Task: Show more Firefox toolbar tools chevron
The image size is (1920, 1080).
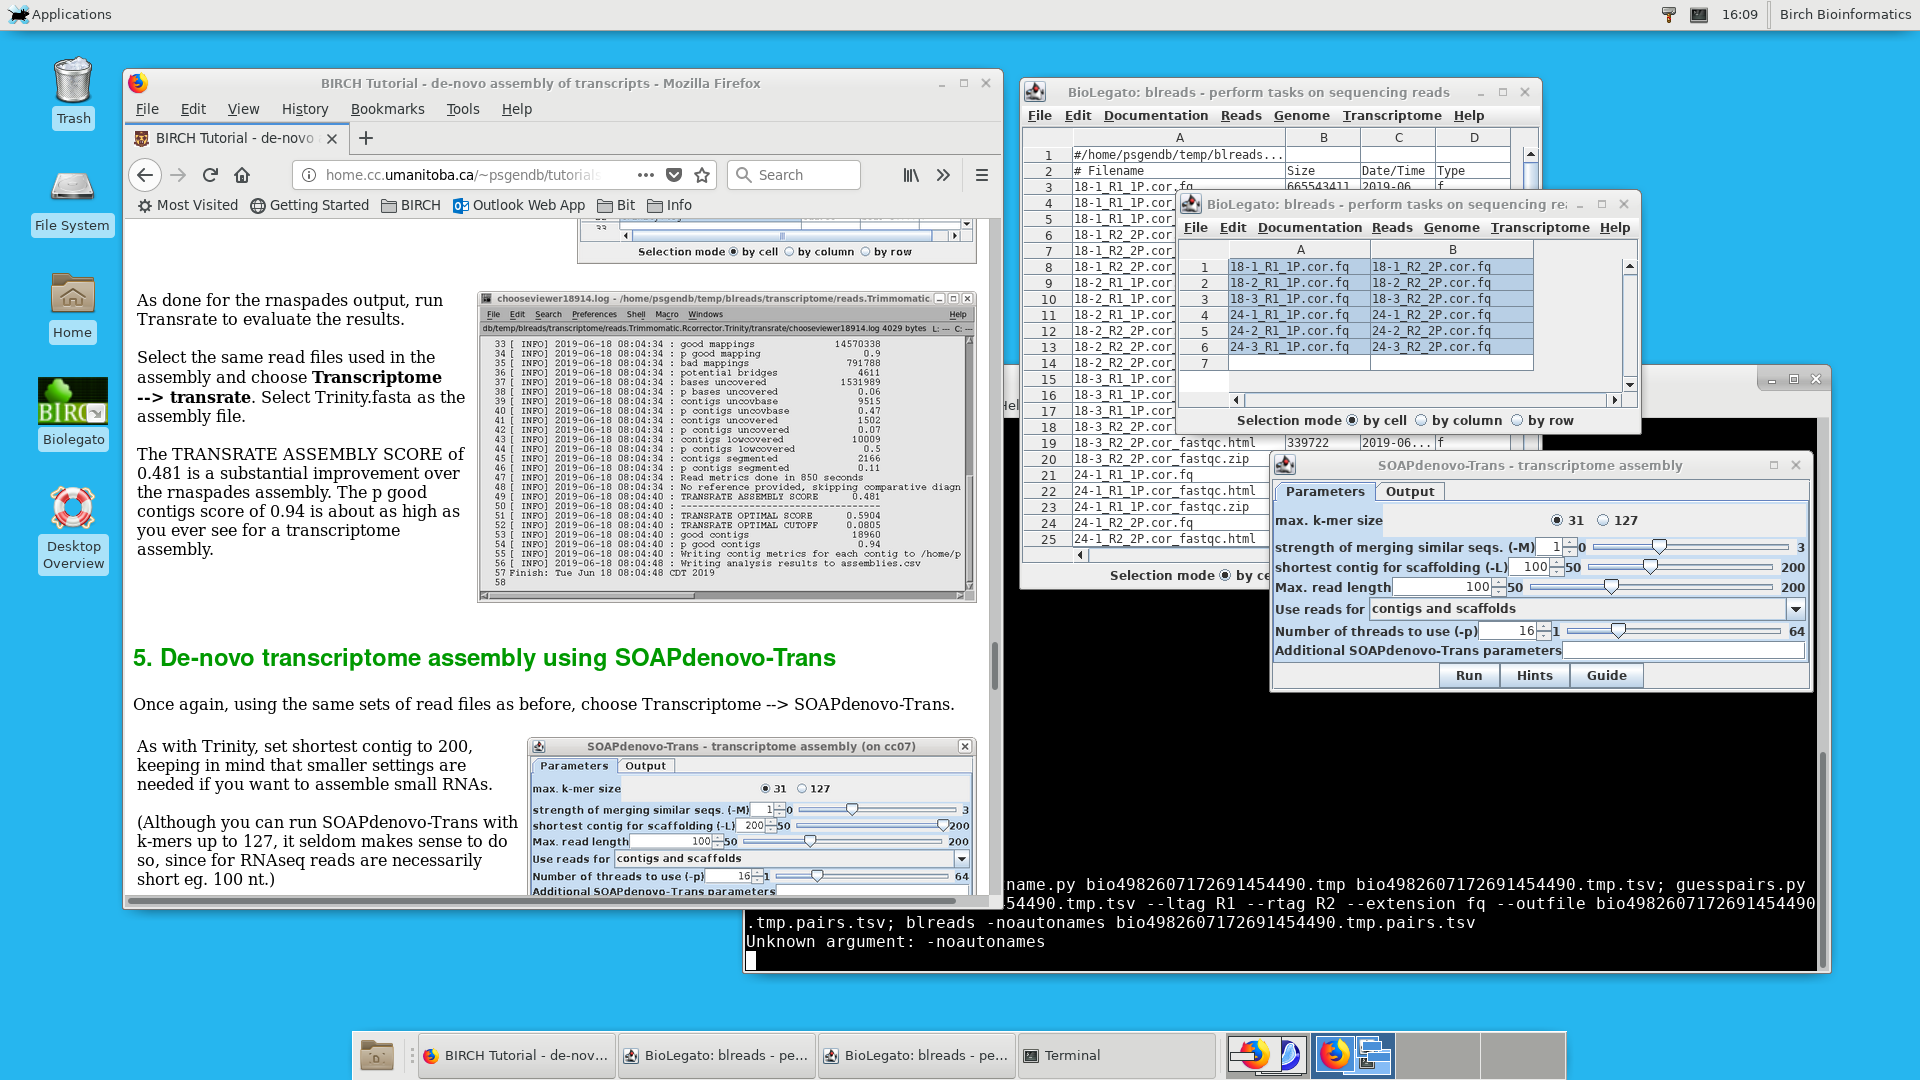Action: click(943, 175)
